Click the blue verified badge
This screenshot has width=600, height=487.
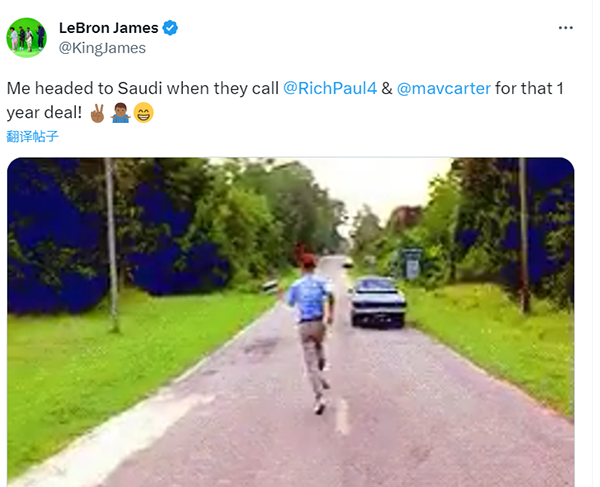click(x=170, y=28)
